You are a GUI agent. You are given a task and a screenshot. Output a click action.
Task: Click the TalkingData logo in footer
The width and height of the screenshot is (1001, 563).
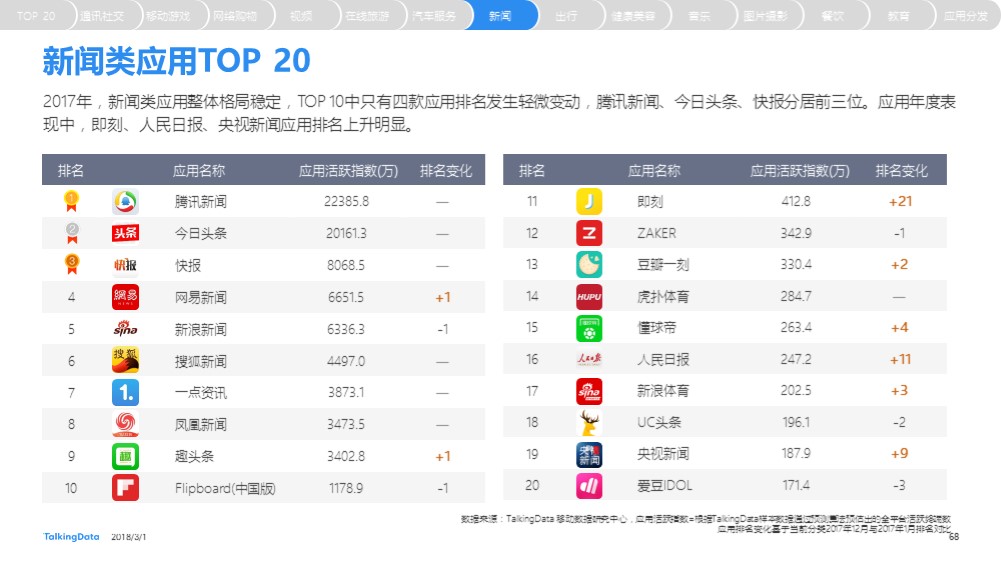(72, 537)
